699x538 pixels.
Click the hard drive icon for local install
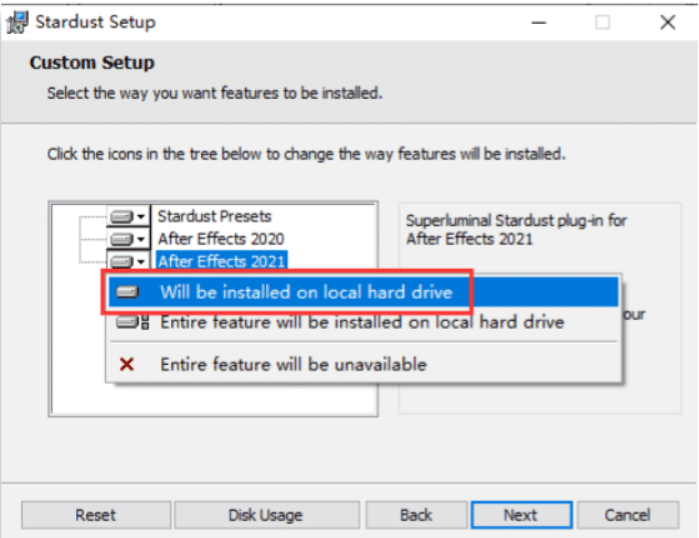click(127, 293)
